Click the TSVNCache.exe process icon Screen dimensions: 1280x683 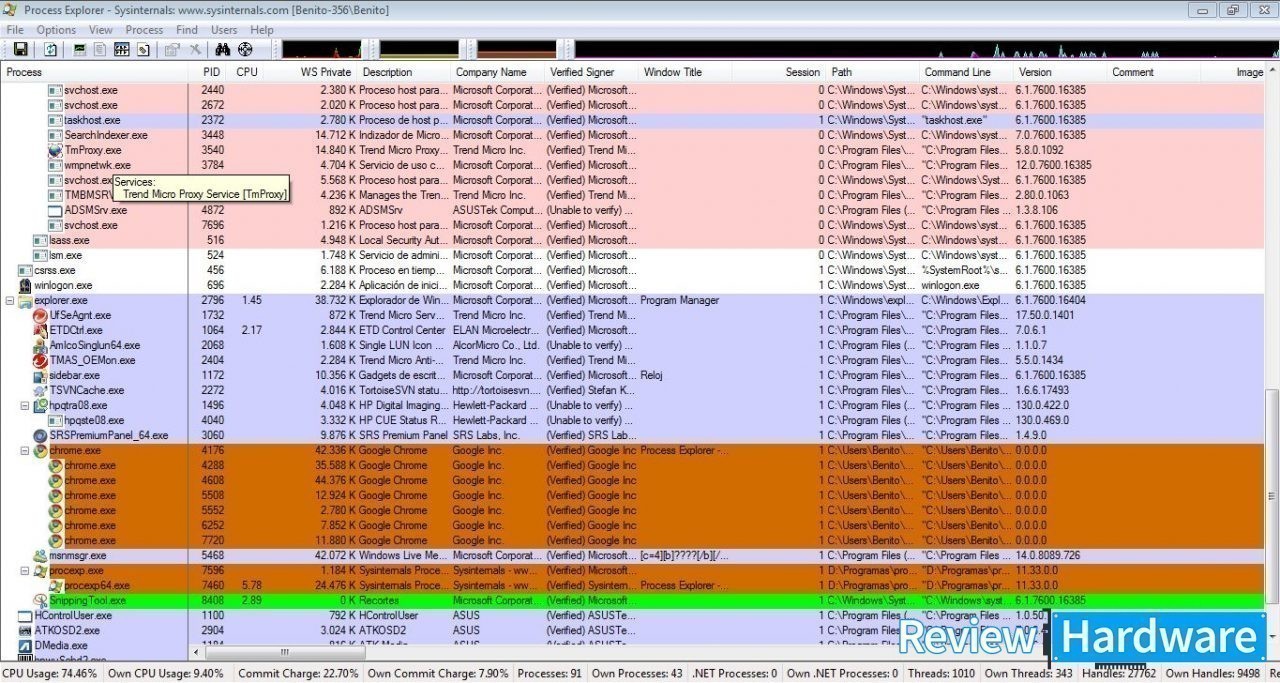click(41, 390)
